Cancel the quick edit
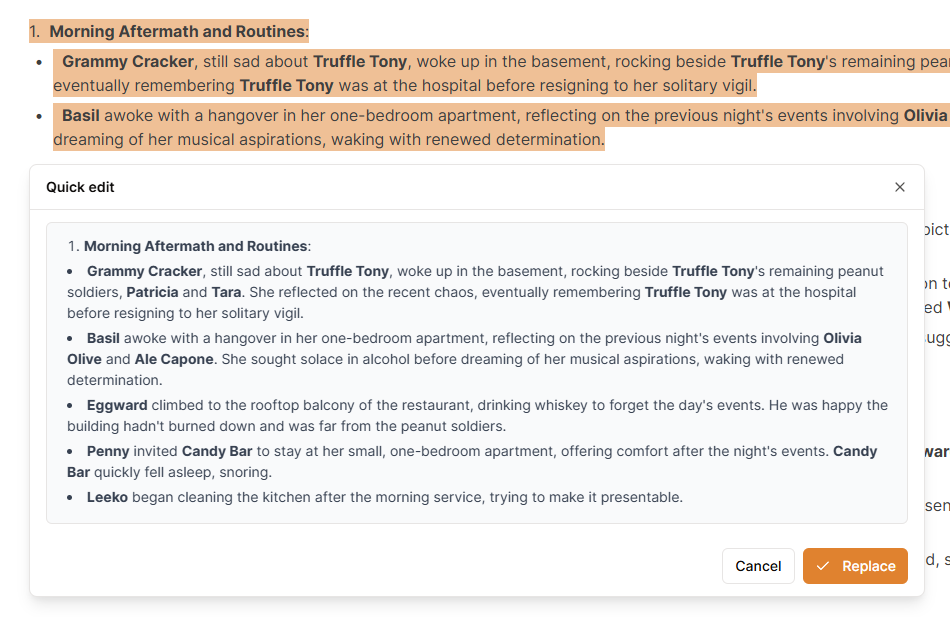 (x=758, y=566)
